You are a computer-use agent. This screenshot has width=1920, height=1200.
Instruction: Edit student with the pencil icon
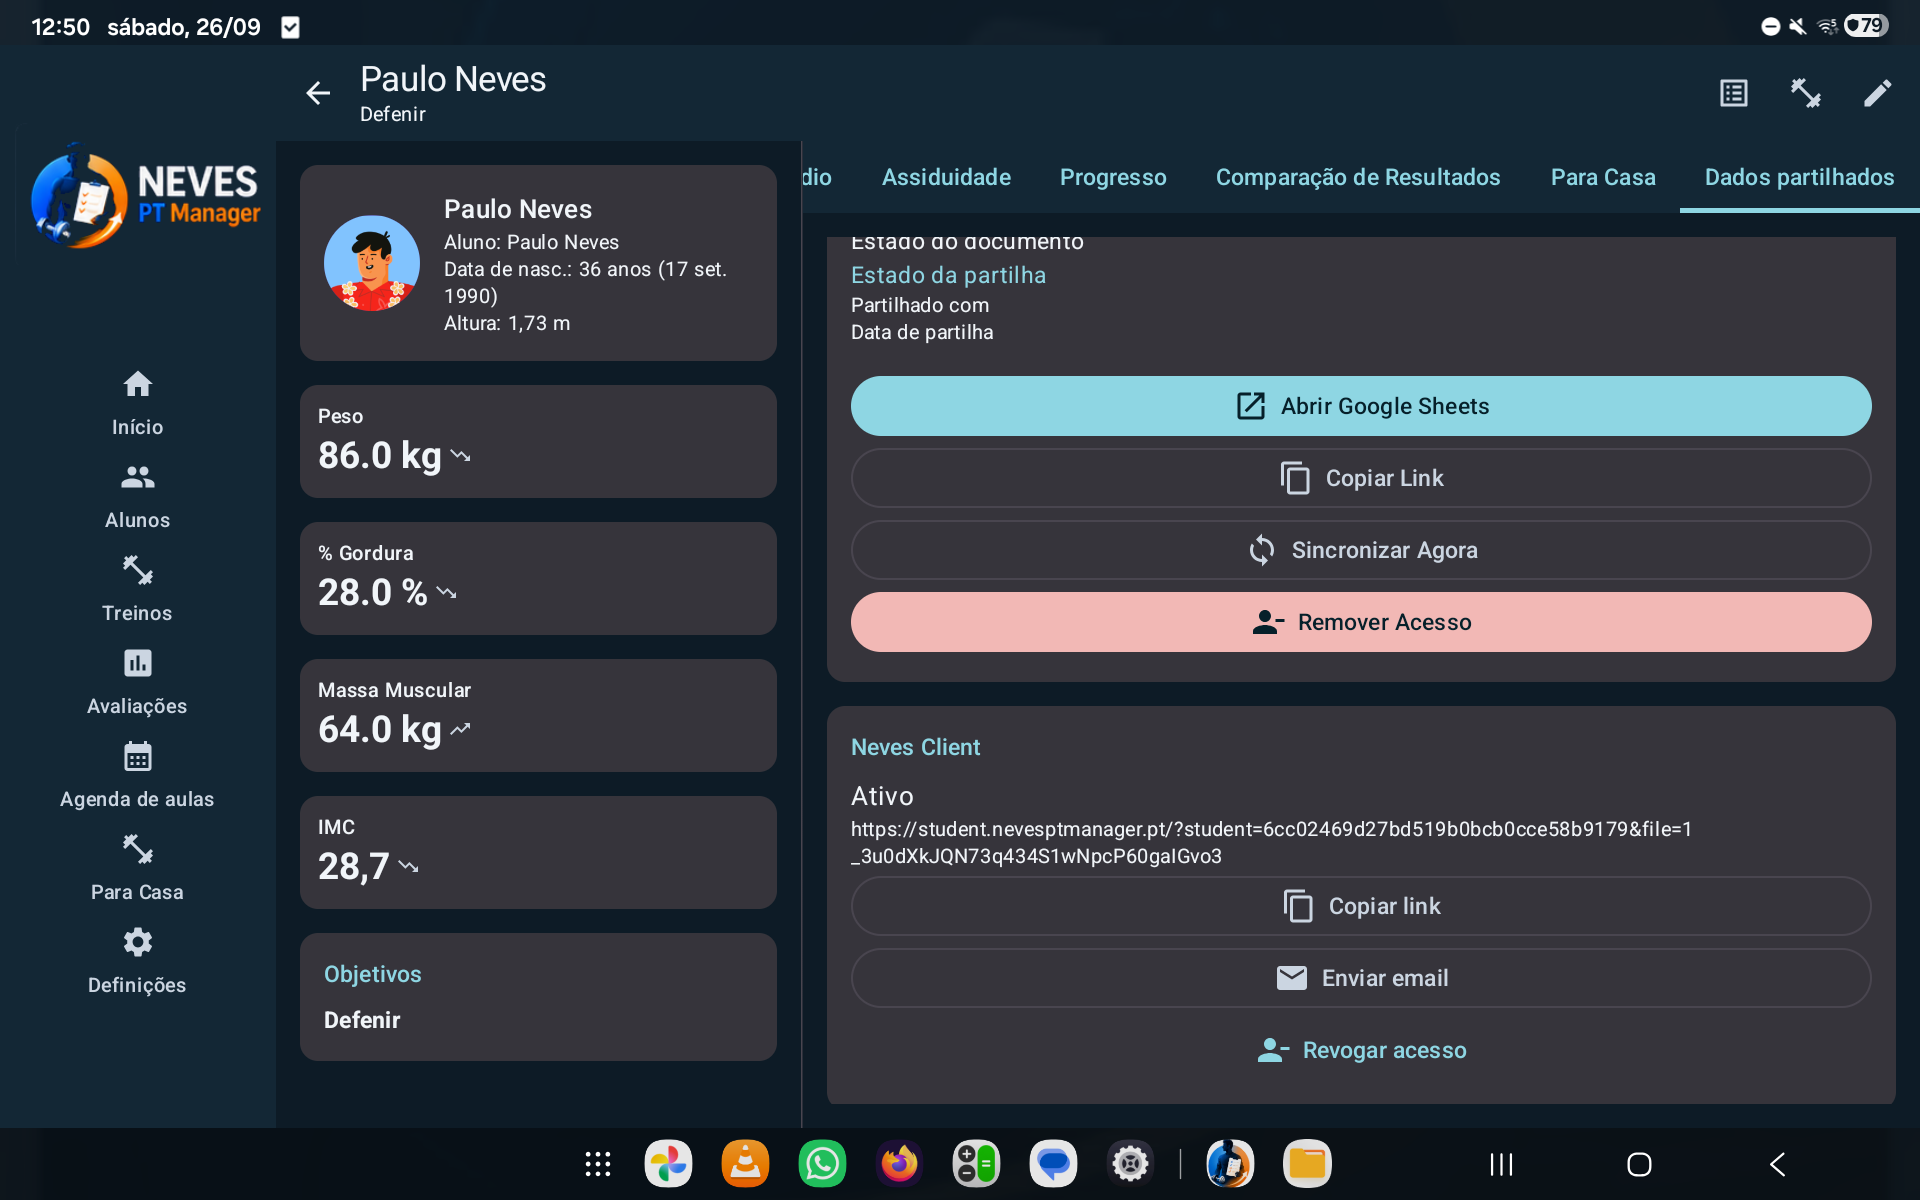pos(1877,93)
